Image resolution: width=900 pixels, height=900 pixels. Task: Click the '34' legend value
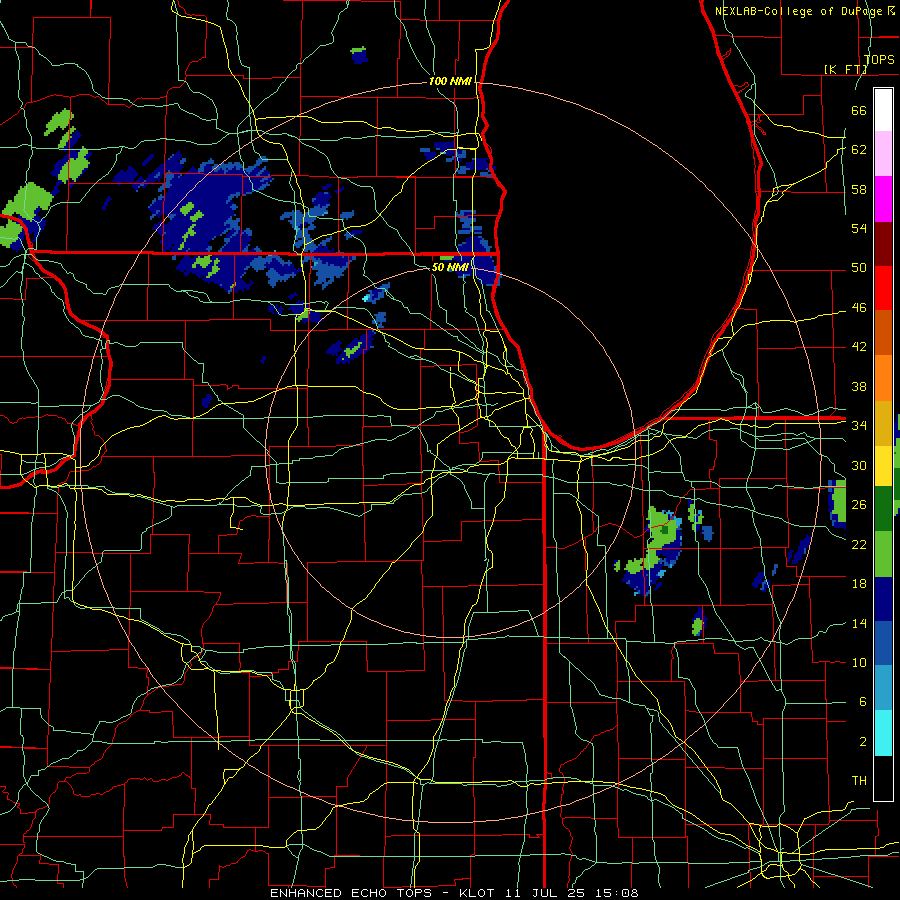point(859,426)
